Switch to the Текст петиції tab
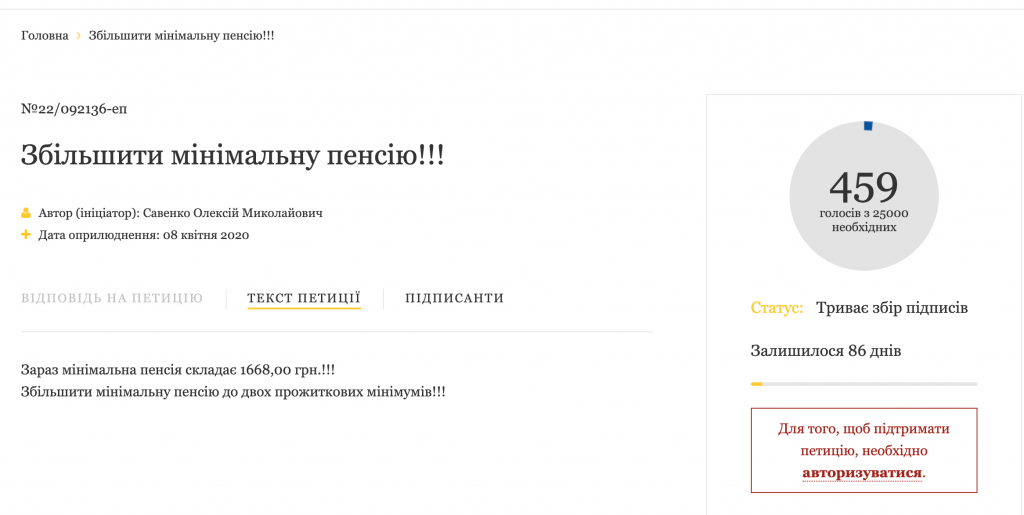1024x515 pixels. pyautogui.click(x=304, y=298)
